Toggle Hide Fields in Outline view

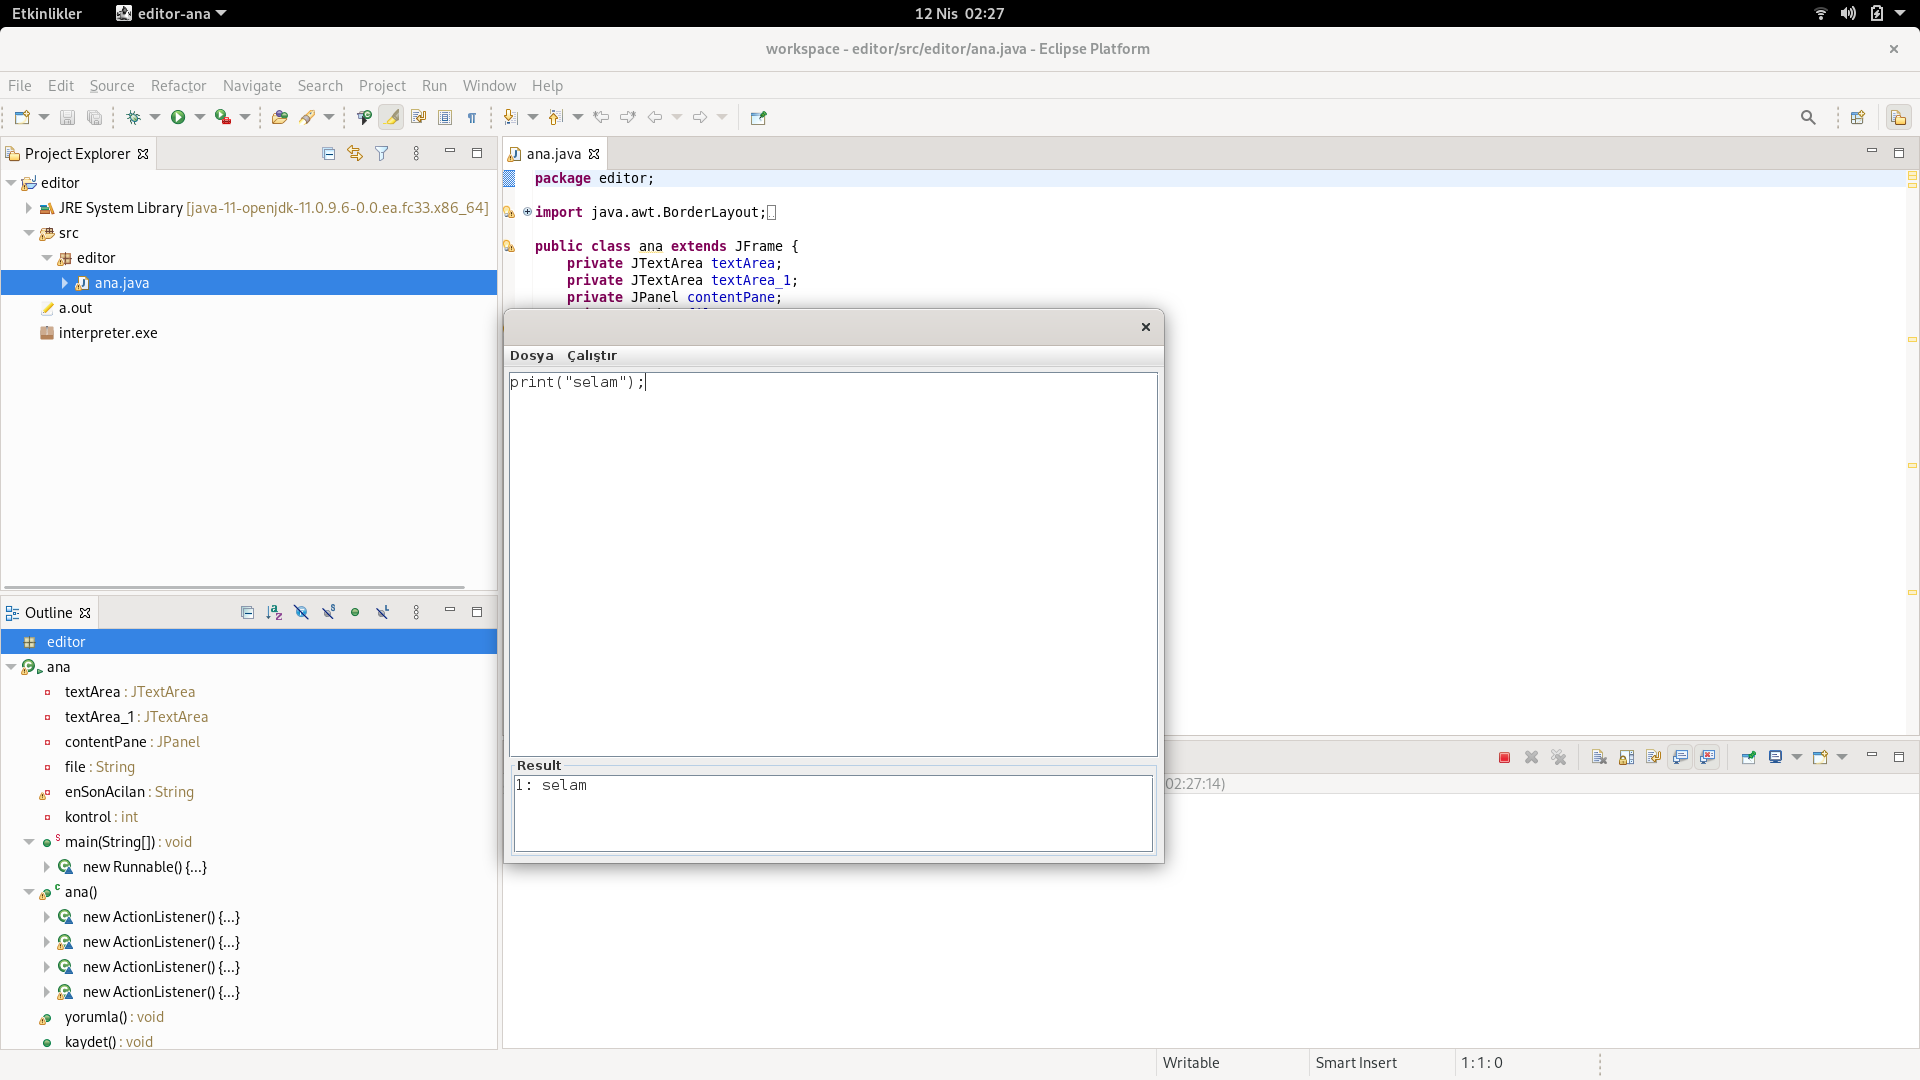point(301,612)
